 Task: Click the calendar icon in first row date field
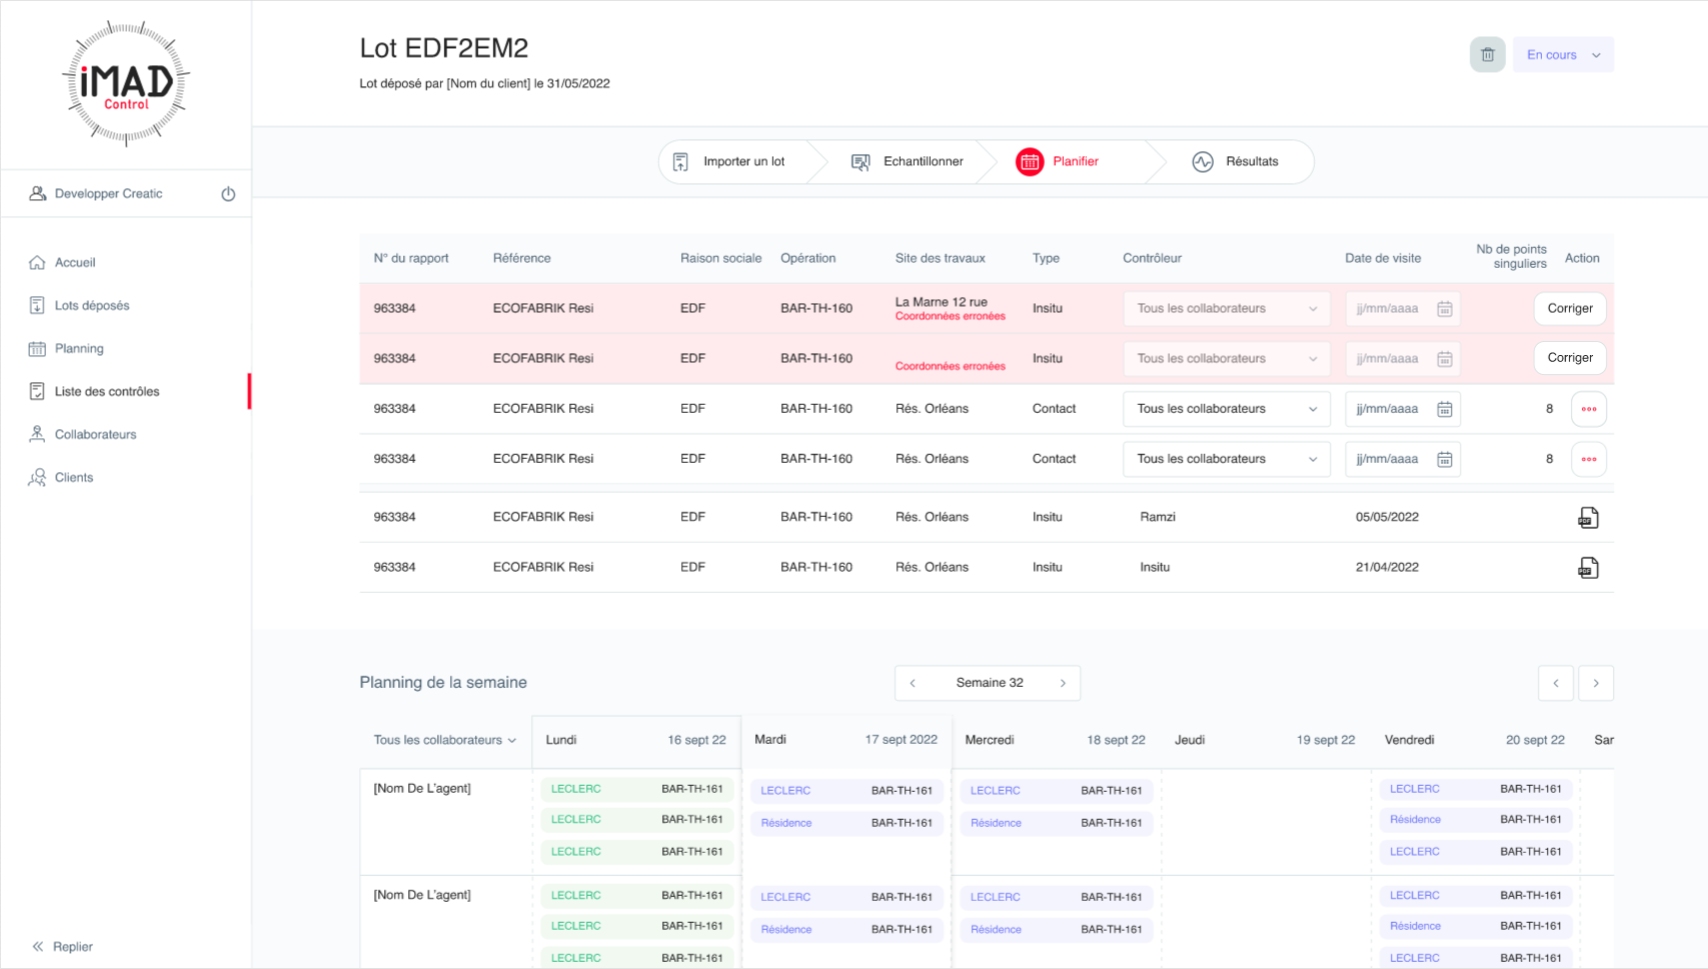(x=1444, y=309)
